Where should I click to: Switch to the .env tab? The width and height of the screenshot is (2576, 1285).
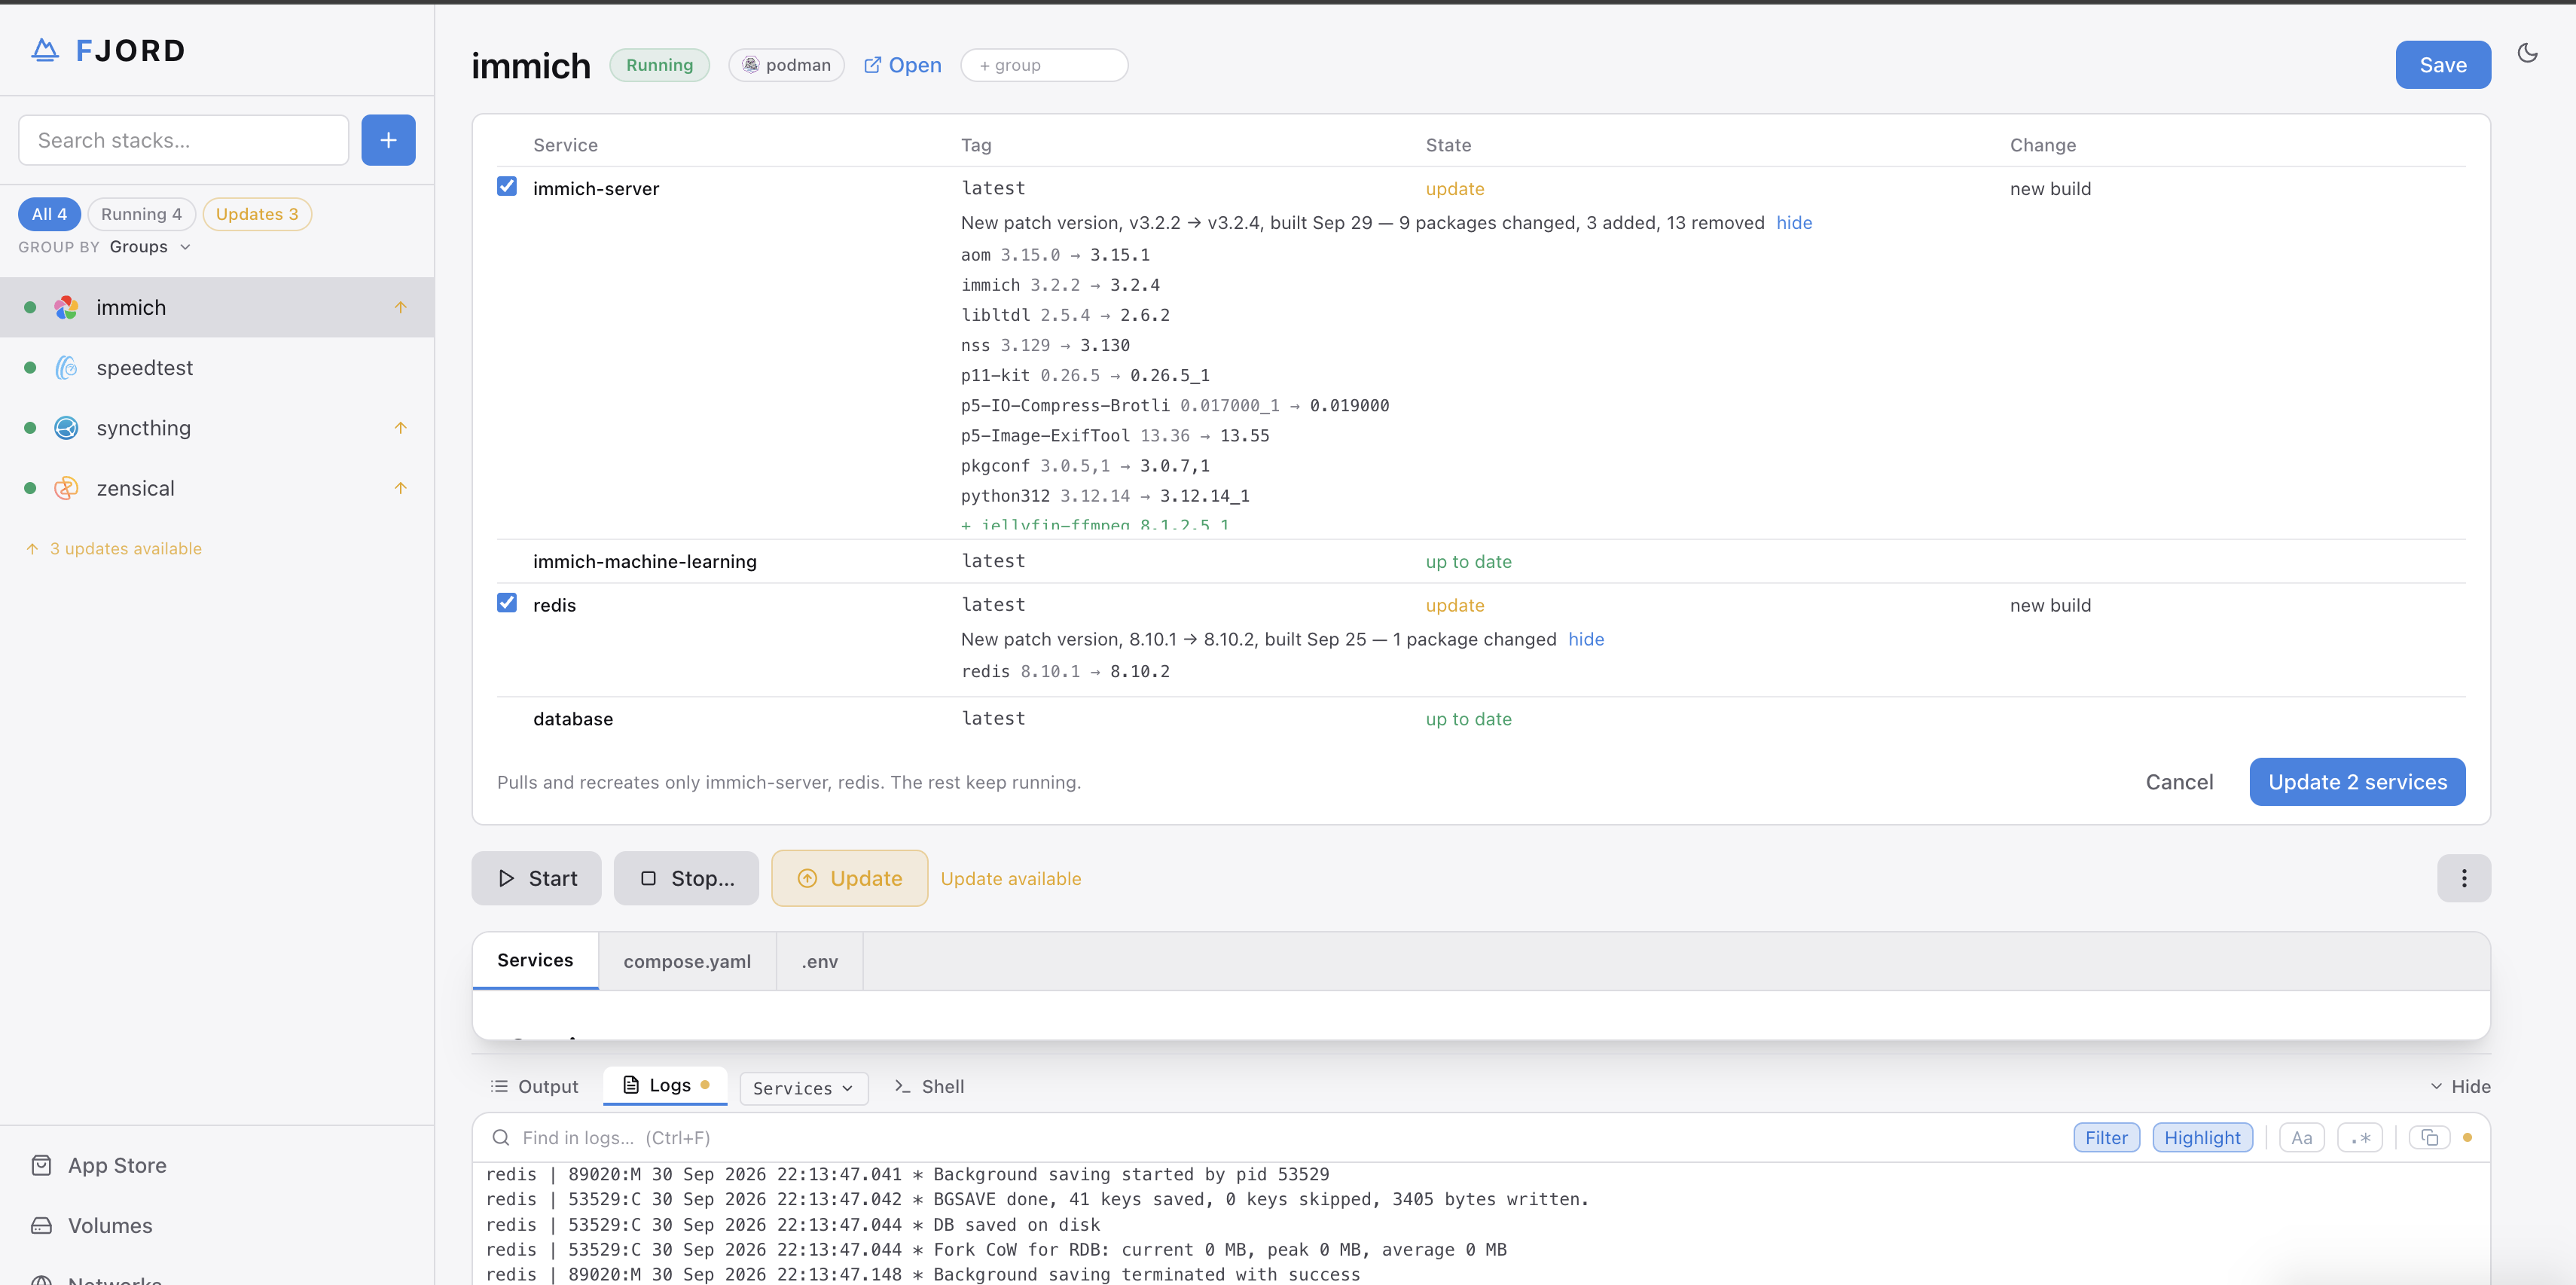(819, 961)
